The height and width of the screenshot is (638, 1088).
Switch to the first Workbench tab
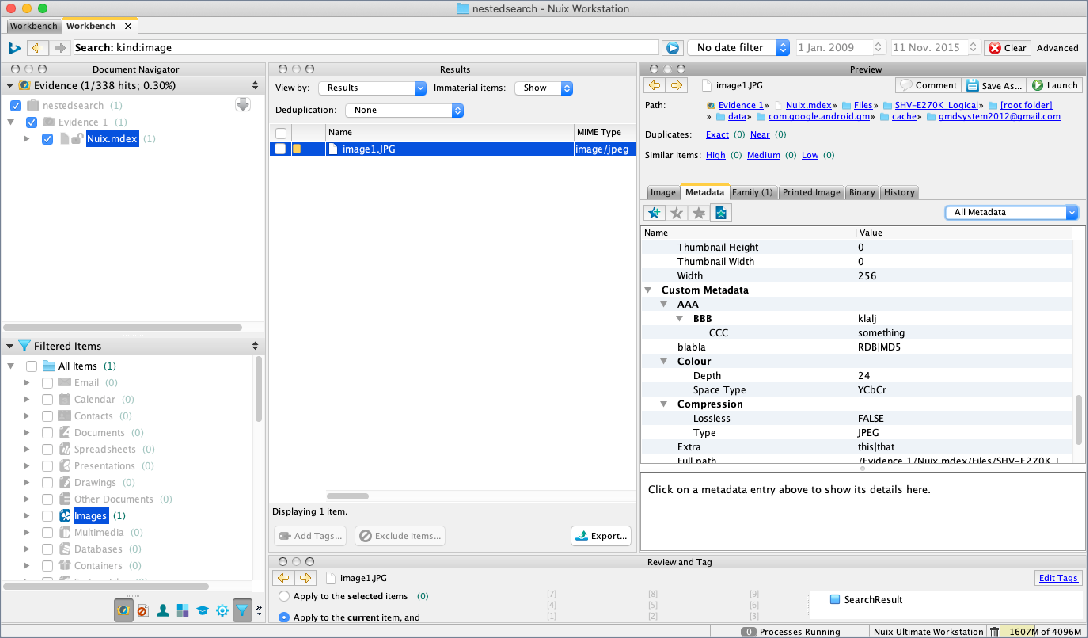point(33,26)
